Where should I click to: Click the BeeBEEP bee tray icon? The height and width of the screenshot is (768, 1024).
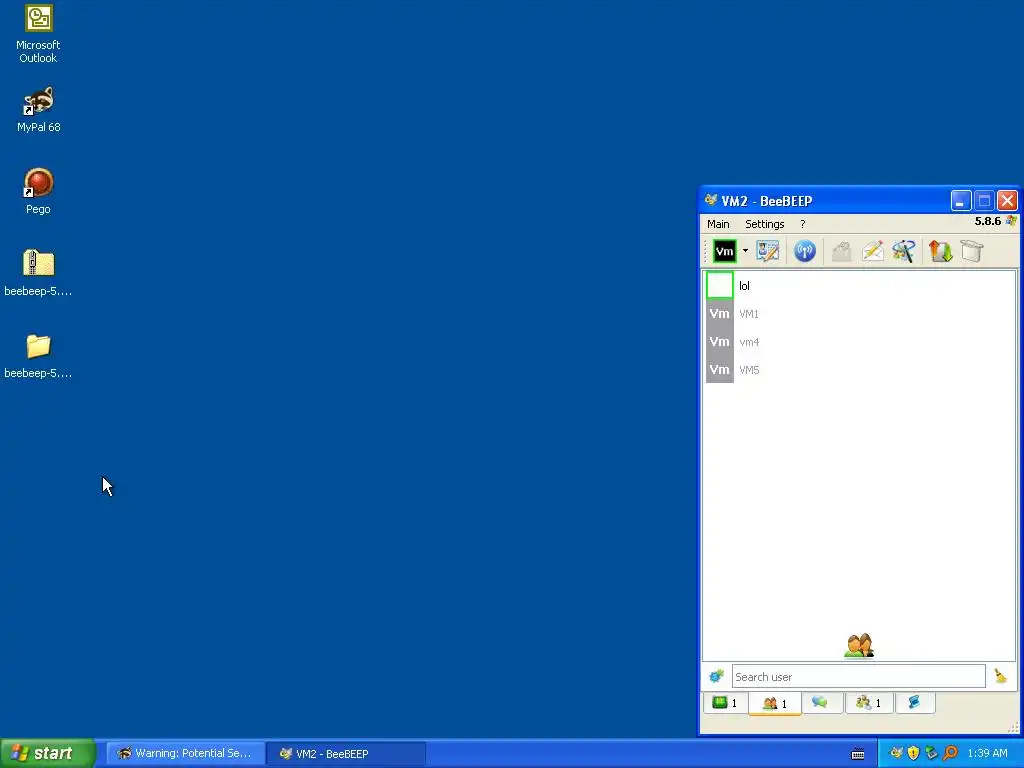click(897, 754)
